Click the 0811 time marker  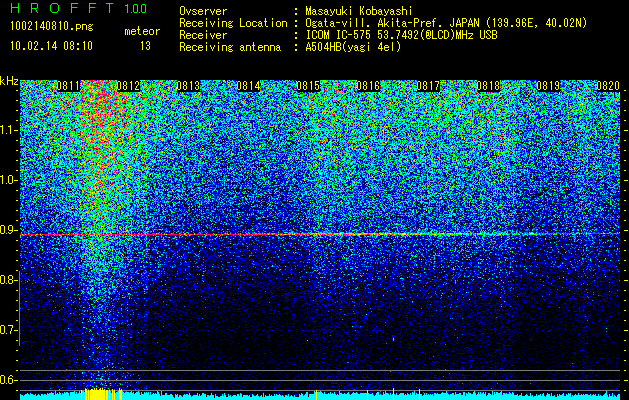click(x=68, y=86)
